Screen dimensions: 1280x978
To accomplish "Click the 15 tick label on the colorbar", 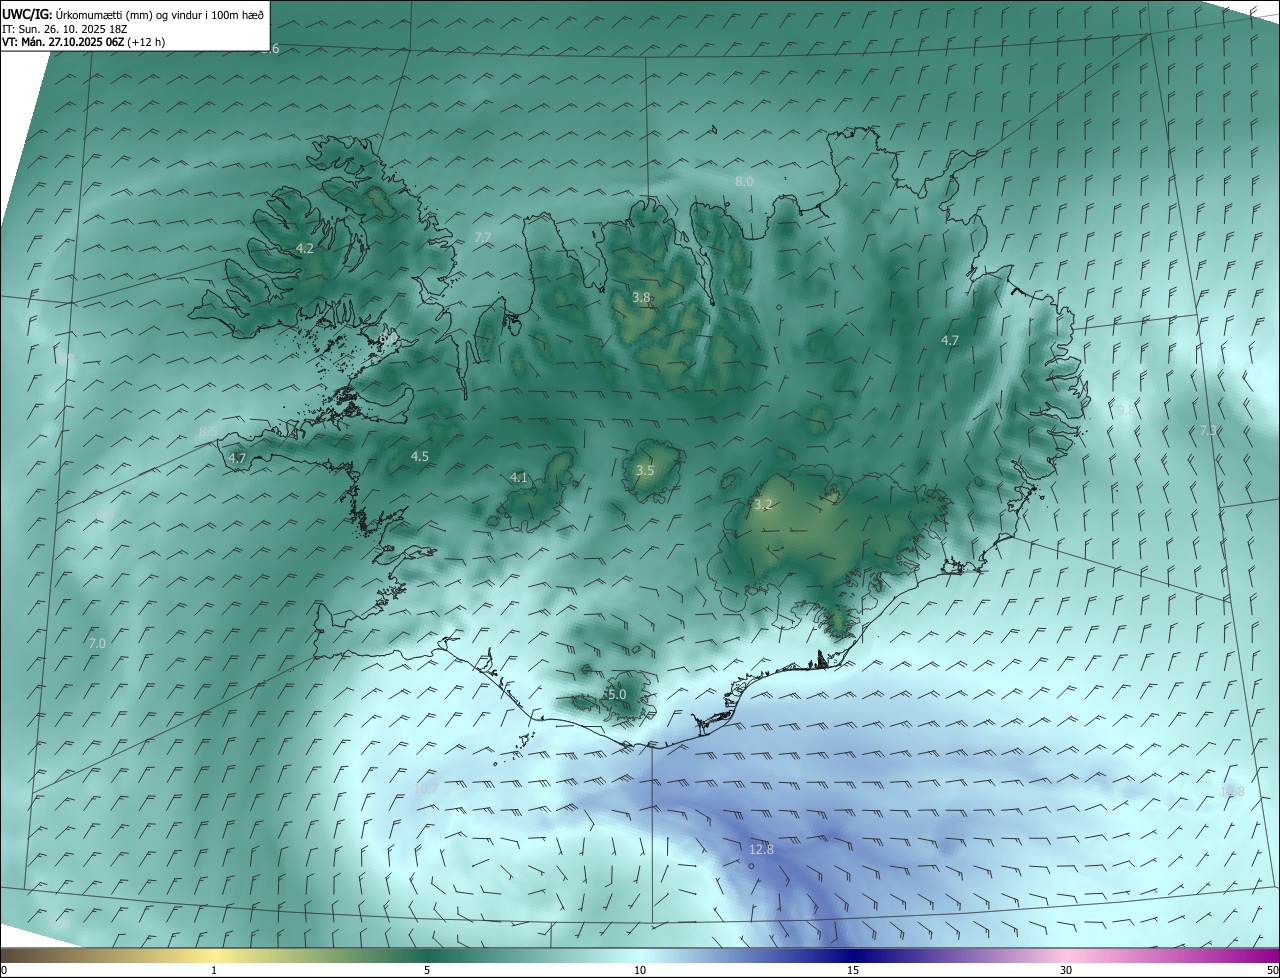I will tap(853, 970).
